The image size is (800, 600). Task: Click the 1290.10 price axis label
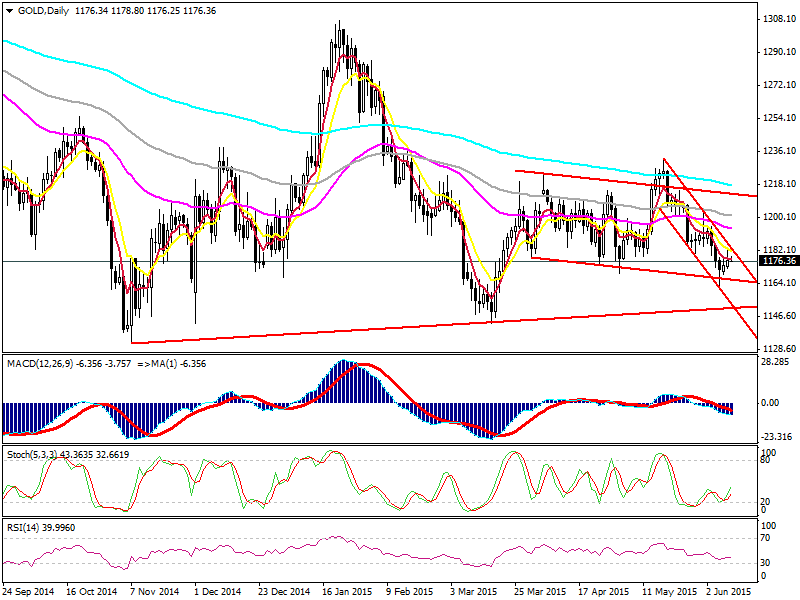click(780, 52)
